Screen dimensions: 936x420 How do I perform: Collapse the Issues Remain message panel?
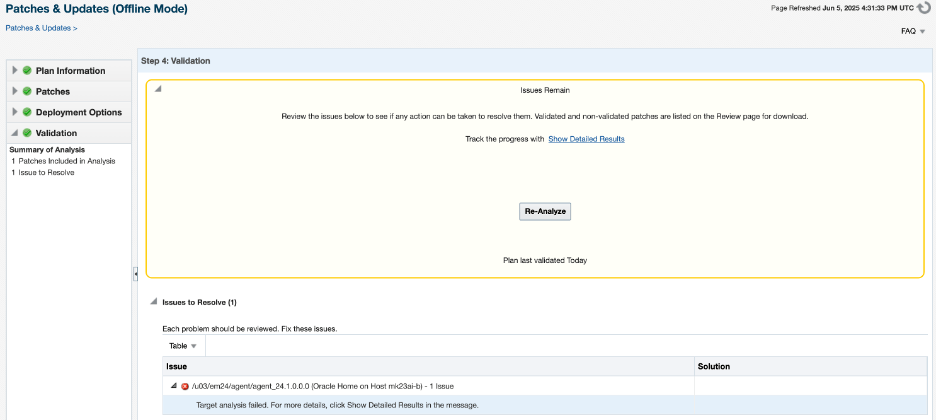tap(158, 90)
